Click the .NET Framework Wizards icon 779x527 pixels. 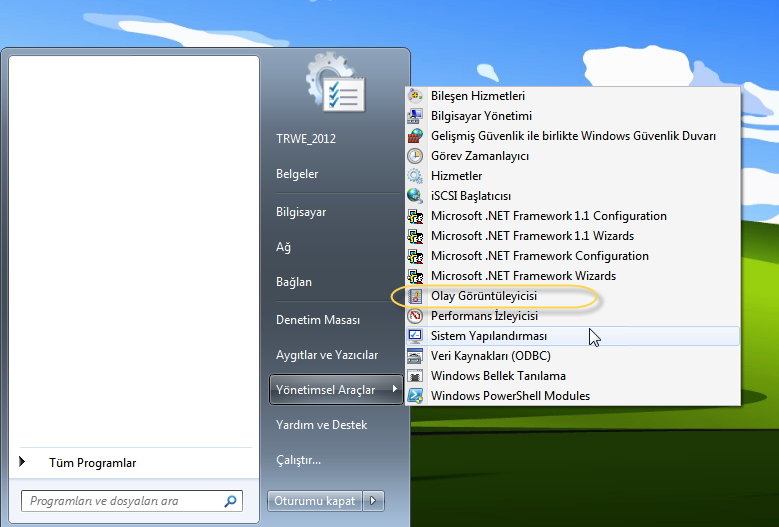click(415, 276)
